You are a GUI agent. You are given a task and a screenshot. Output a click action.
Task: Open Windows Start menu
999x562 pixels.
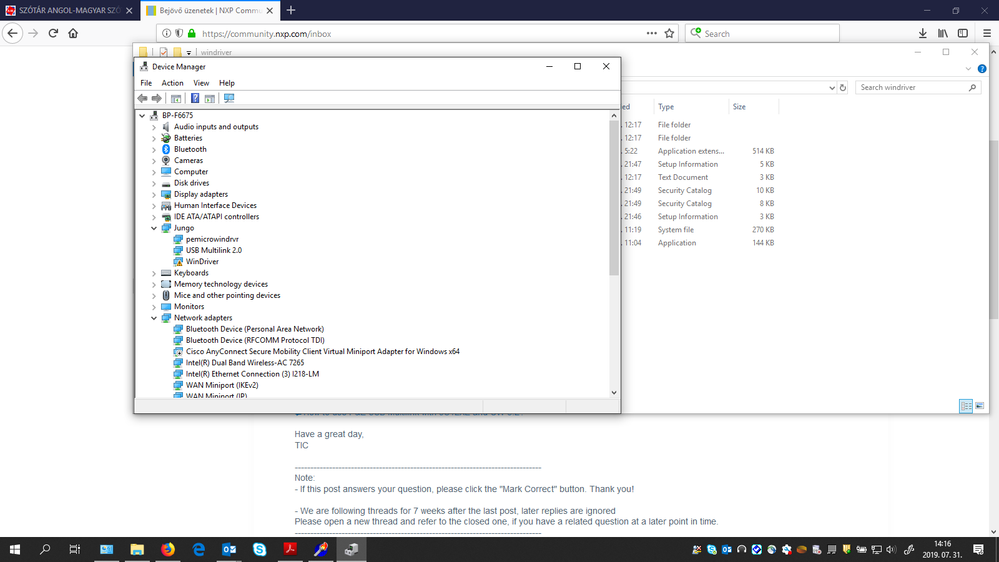[x=15, y=549]
